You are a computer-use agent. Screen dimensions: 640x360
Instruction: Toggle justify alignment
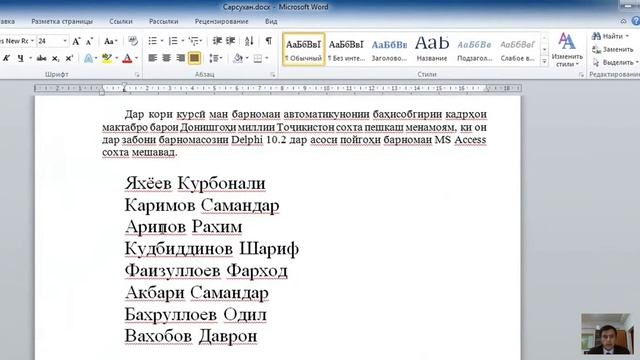(x=194, y=58)
